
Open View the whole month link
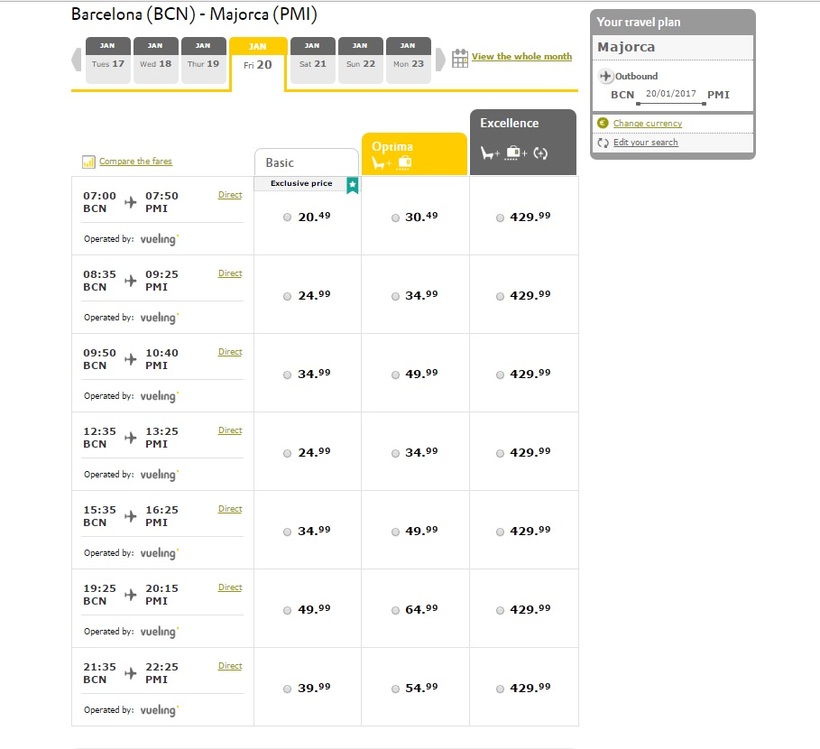[x=521, y=57]
